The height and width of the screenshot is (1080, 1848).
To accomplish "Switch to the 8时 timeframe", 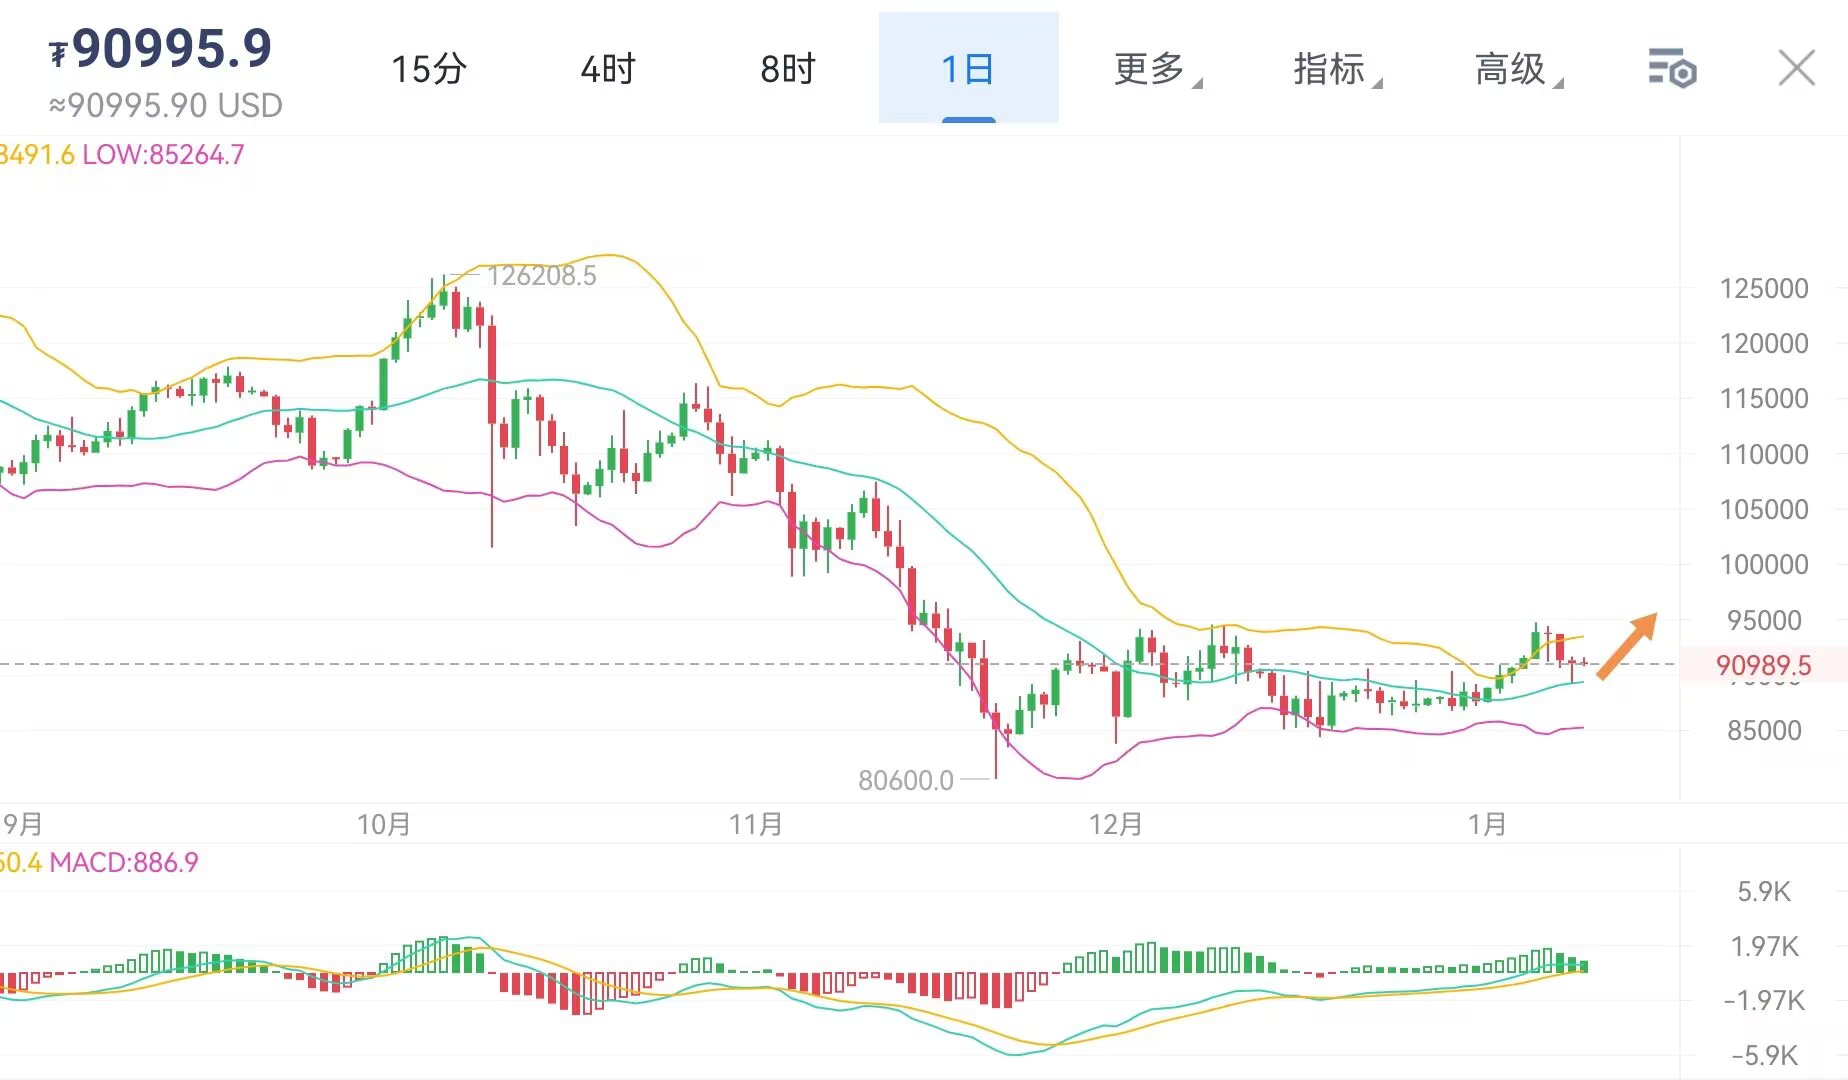I will [x=787, y=69].
